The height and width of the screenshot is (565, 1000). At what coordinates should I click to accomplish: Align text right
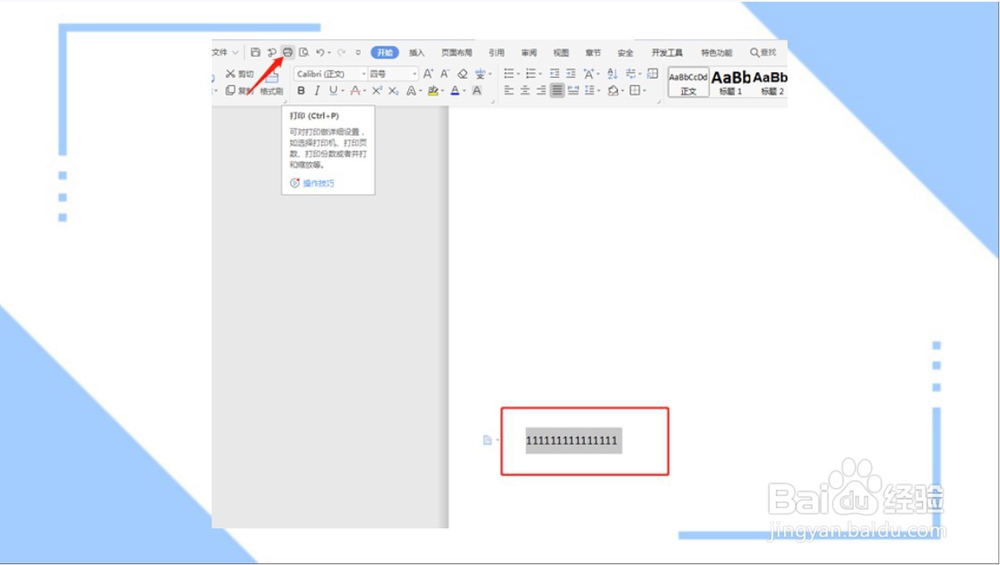(x=541, y=91)
